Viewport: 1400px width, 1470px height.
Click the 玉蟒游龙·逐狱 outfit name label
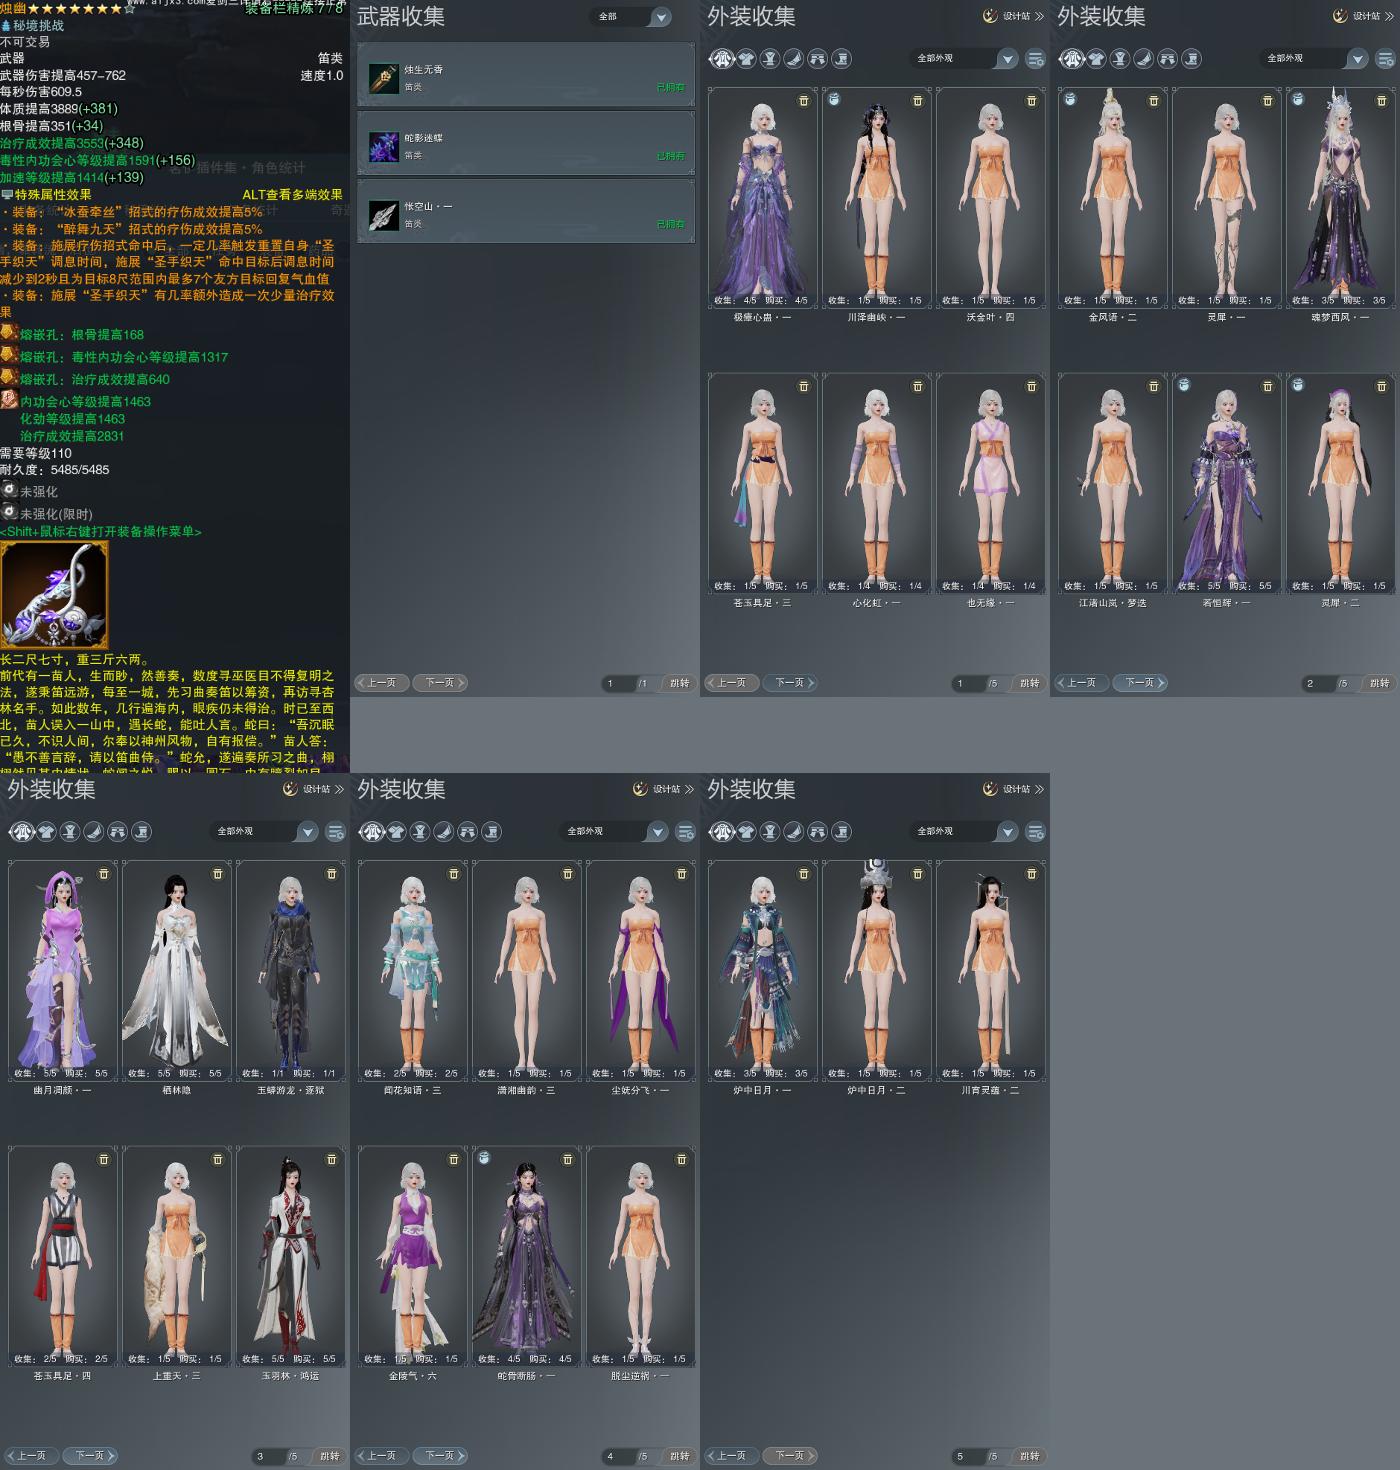(290, 1090)
